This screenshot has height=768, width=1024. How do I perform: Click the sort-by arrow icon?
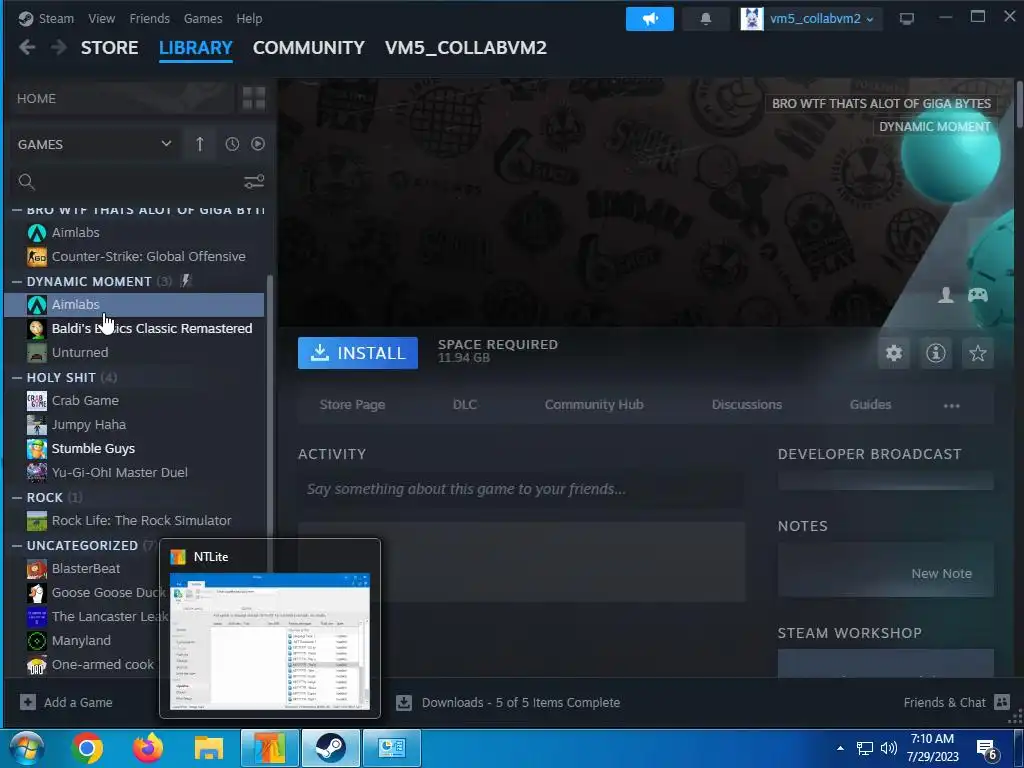(x=200, y=144)
